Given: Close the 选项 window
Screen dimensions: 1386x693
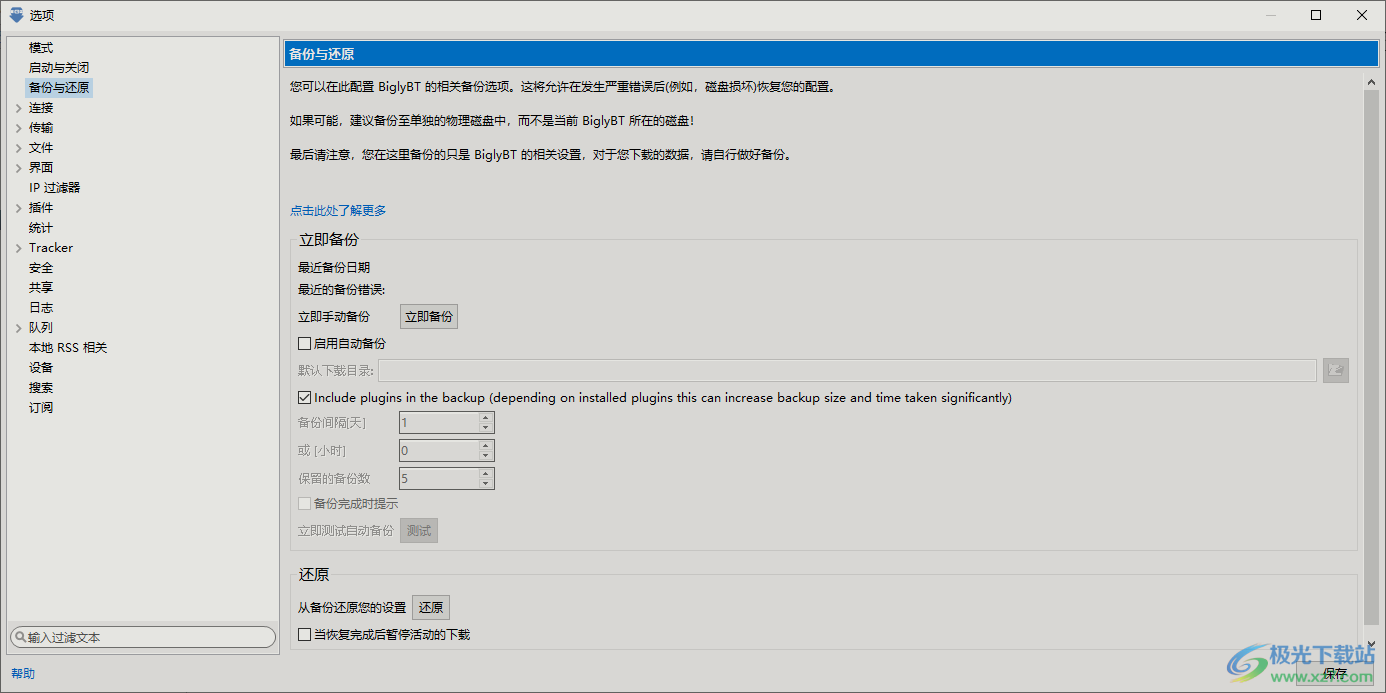Looking at the screenshot, I should coord(1362,15).
